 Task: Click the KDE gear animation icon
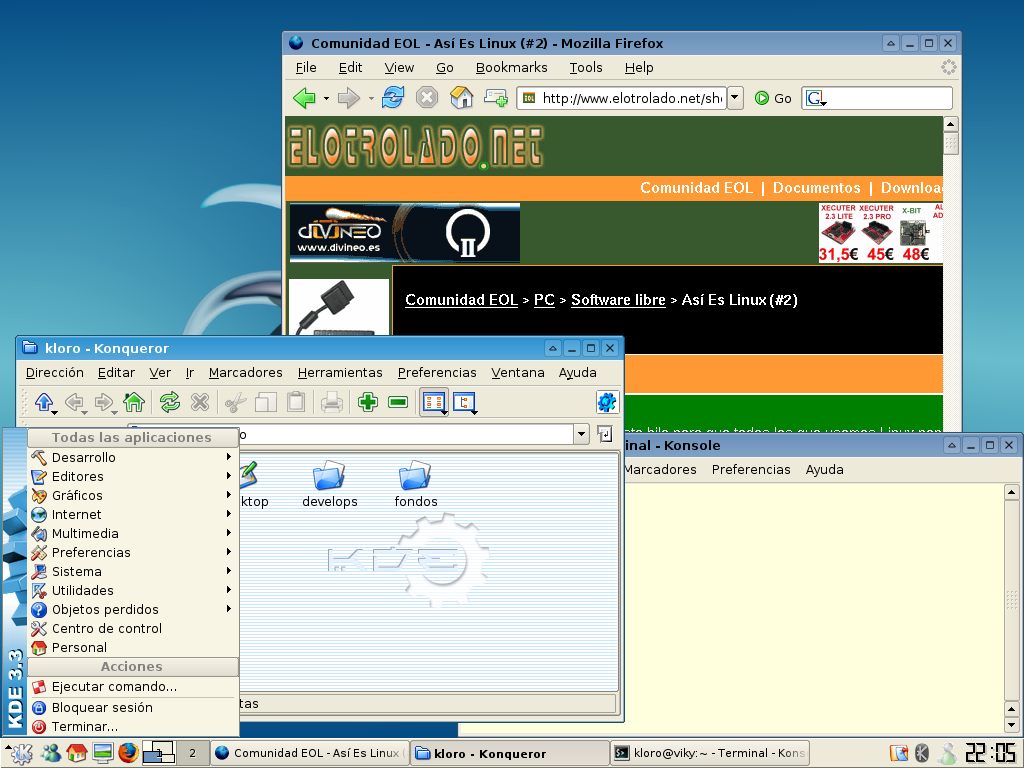click(x=607, y=402)
